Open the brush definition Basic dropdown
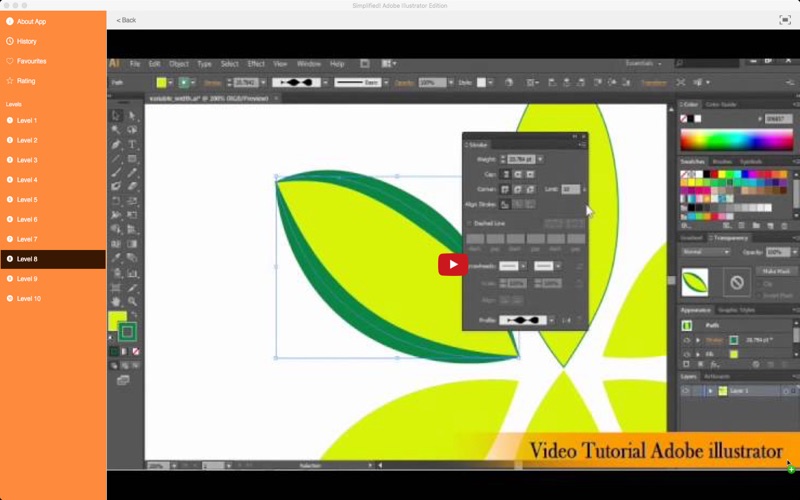The image size is (800, 500). click(x=386, y=83)
